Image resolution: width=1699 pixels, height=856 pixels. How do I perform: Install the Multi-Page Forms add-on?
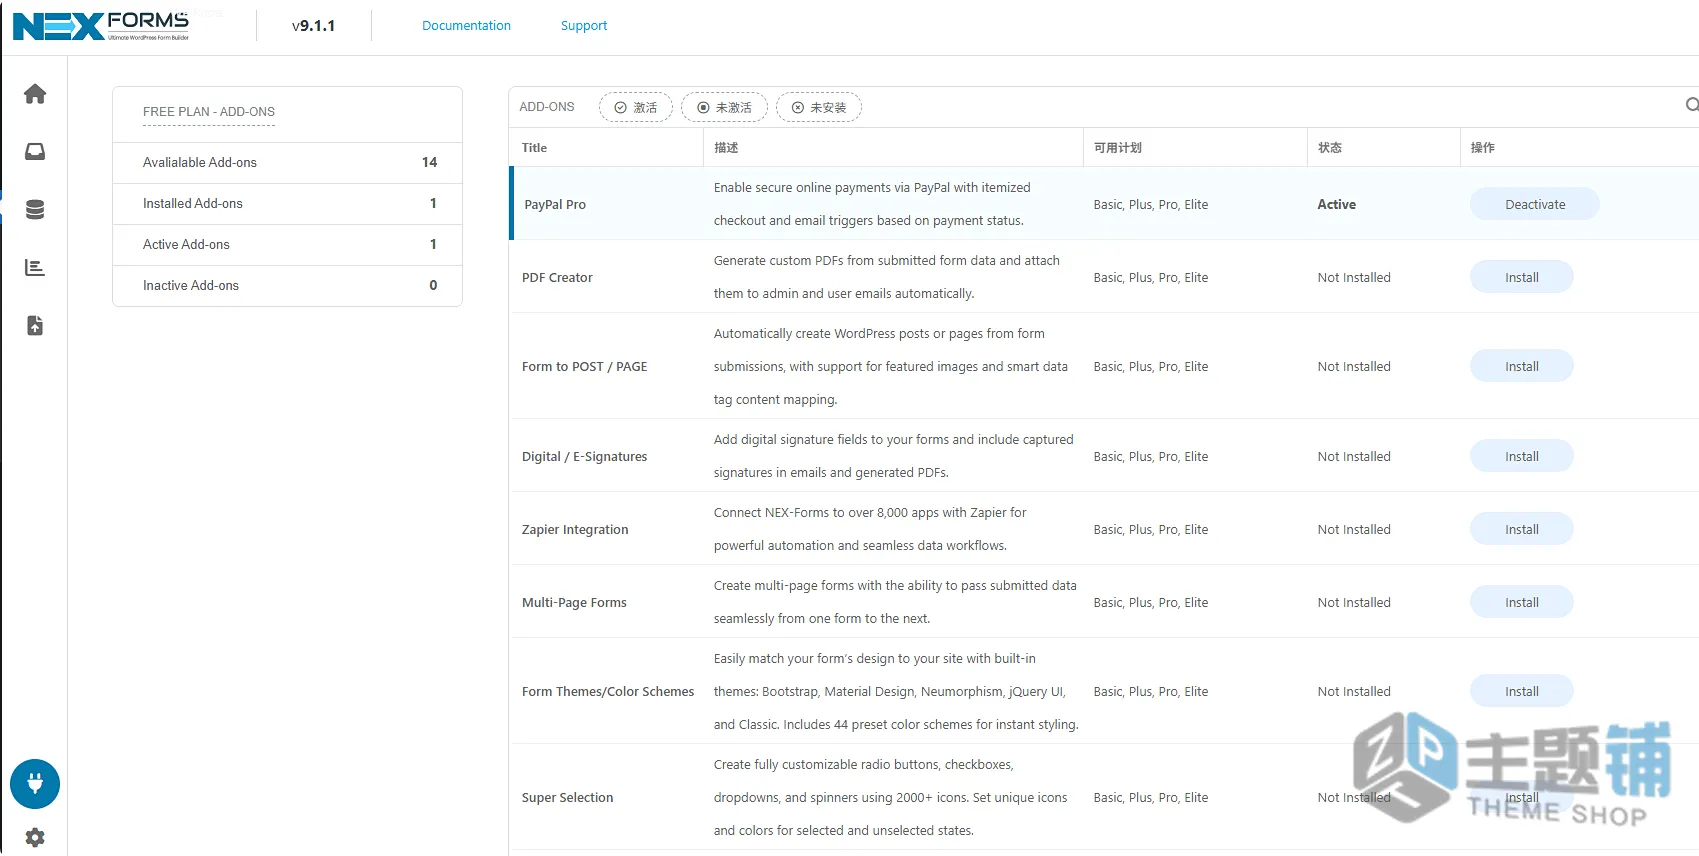(x=1522, y=602)
